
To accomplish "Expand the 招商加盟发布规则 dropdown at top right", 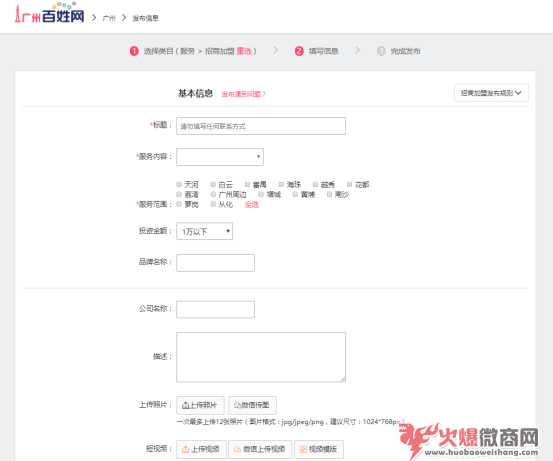I will point(491,93).
